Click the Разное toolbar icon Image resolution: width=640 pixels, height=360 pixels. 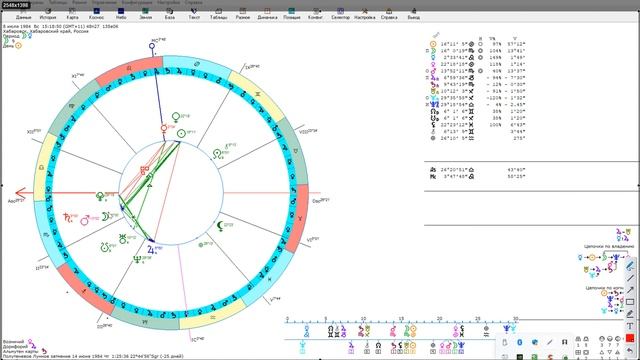pyautogui.click(x=243, y=14)
